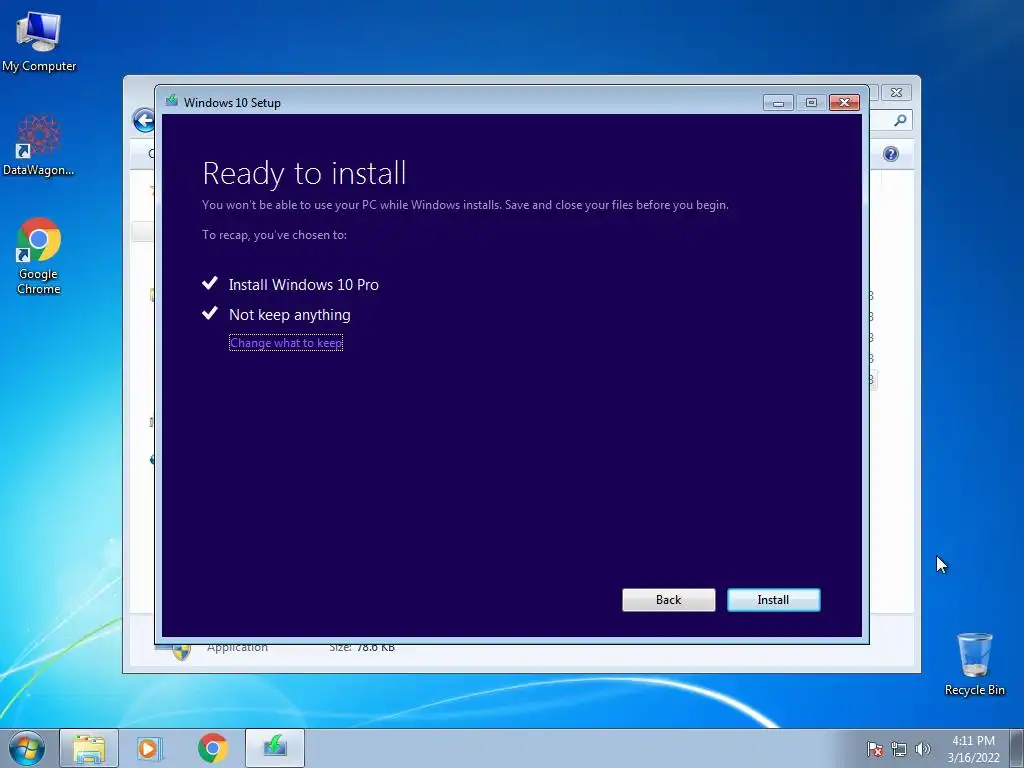The width and height of the screenshot is (1024, 768).
Task: Click the 'Ready to install' heading
Action: (304, 173)
